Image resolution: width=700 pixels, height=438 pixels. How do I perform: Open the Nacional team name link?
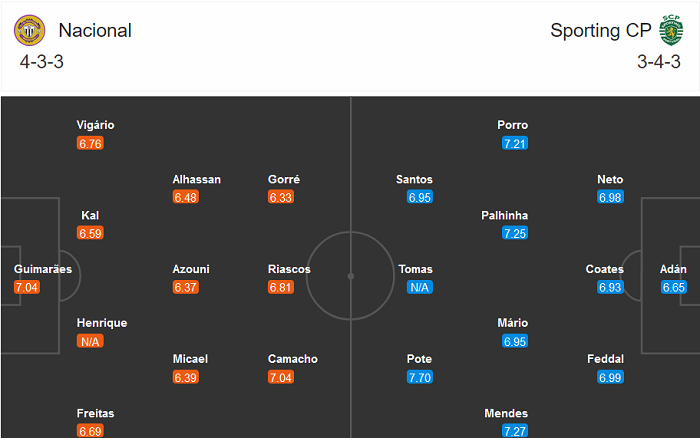95,30
